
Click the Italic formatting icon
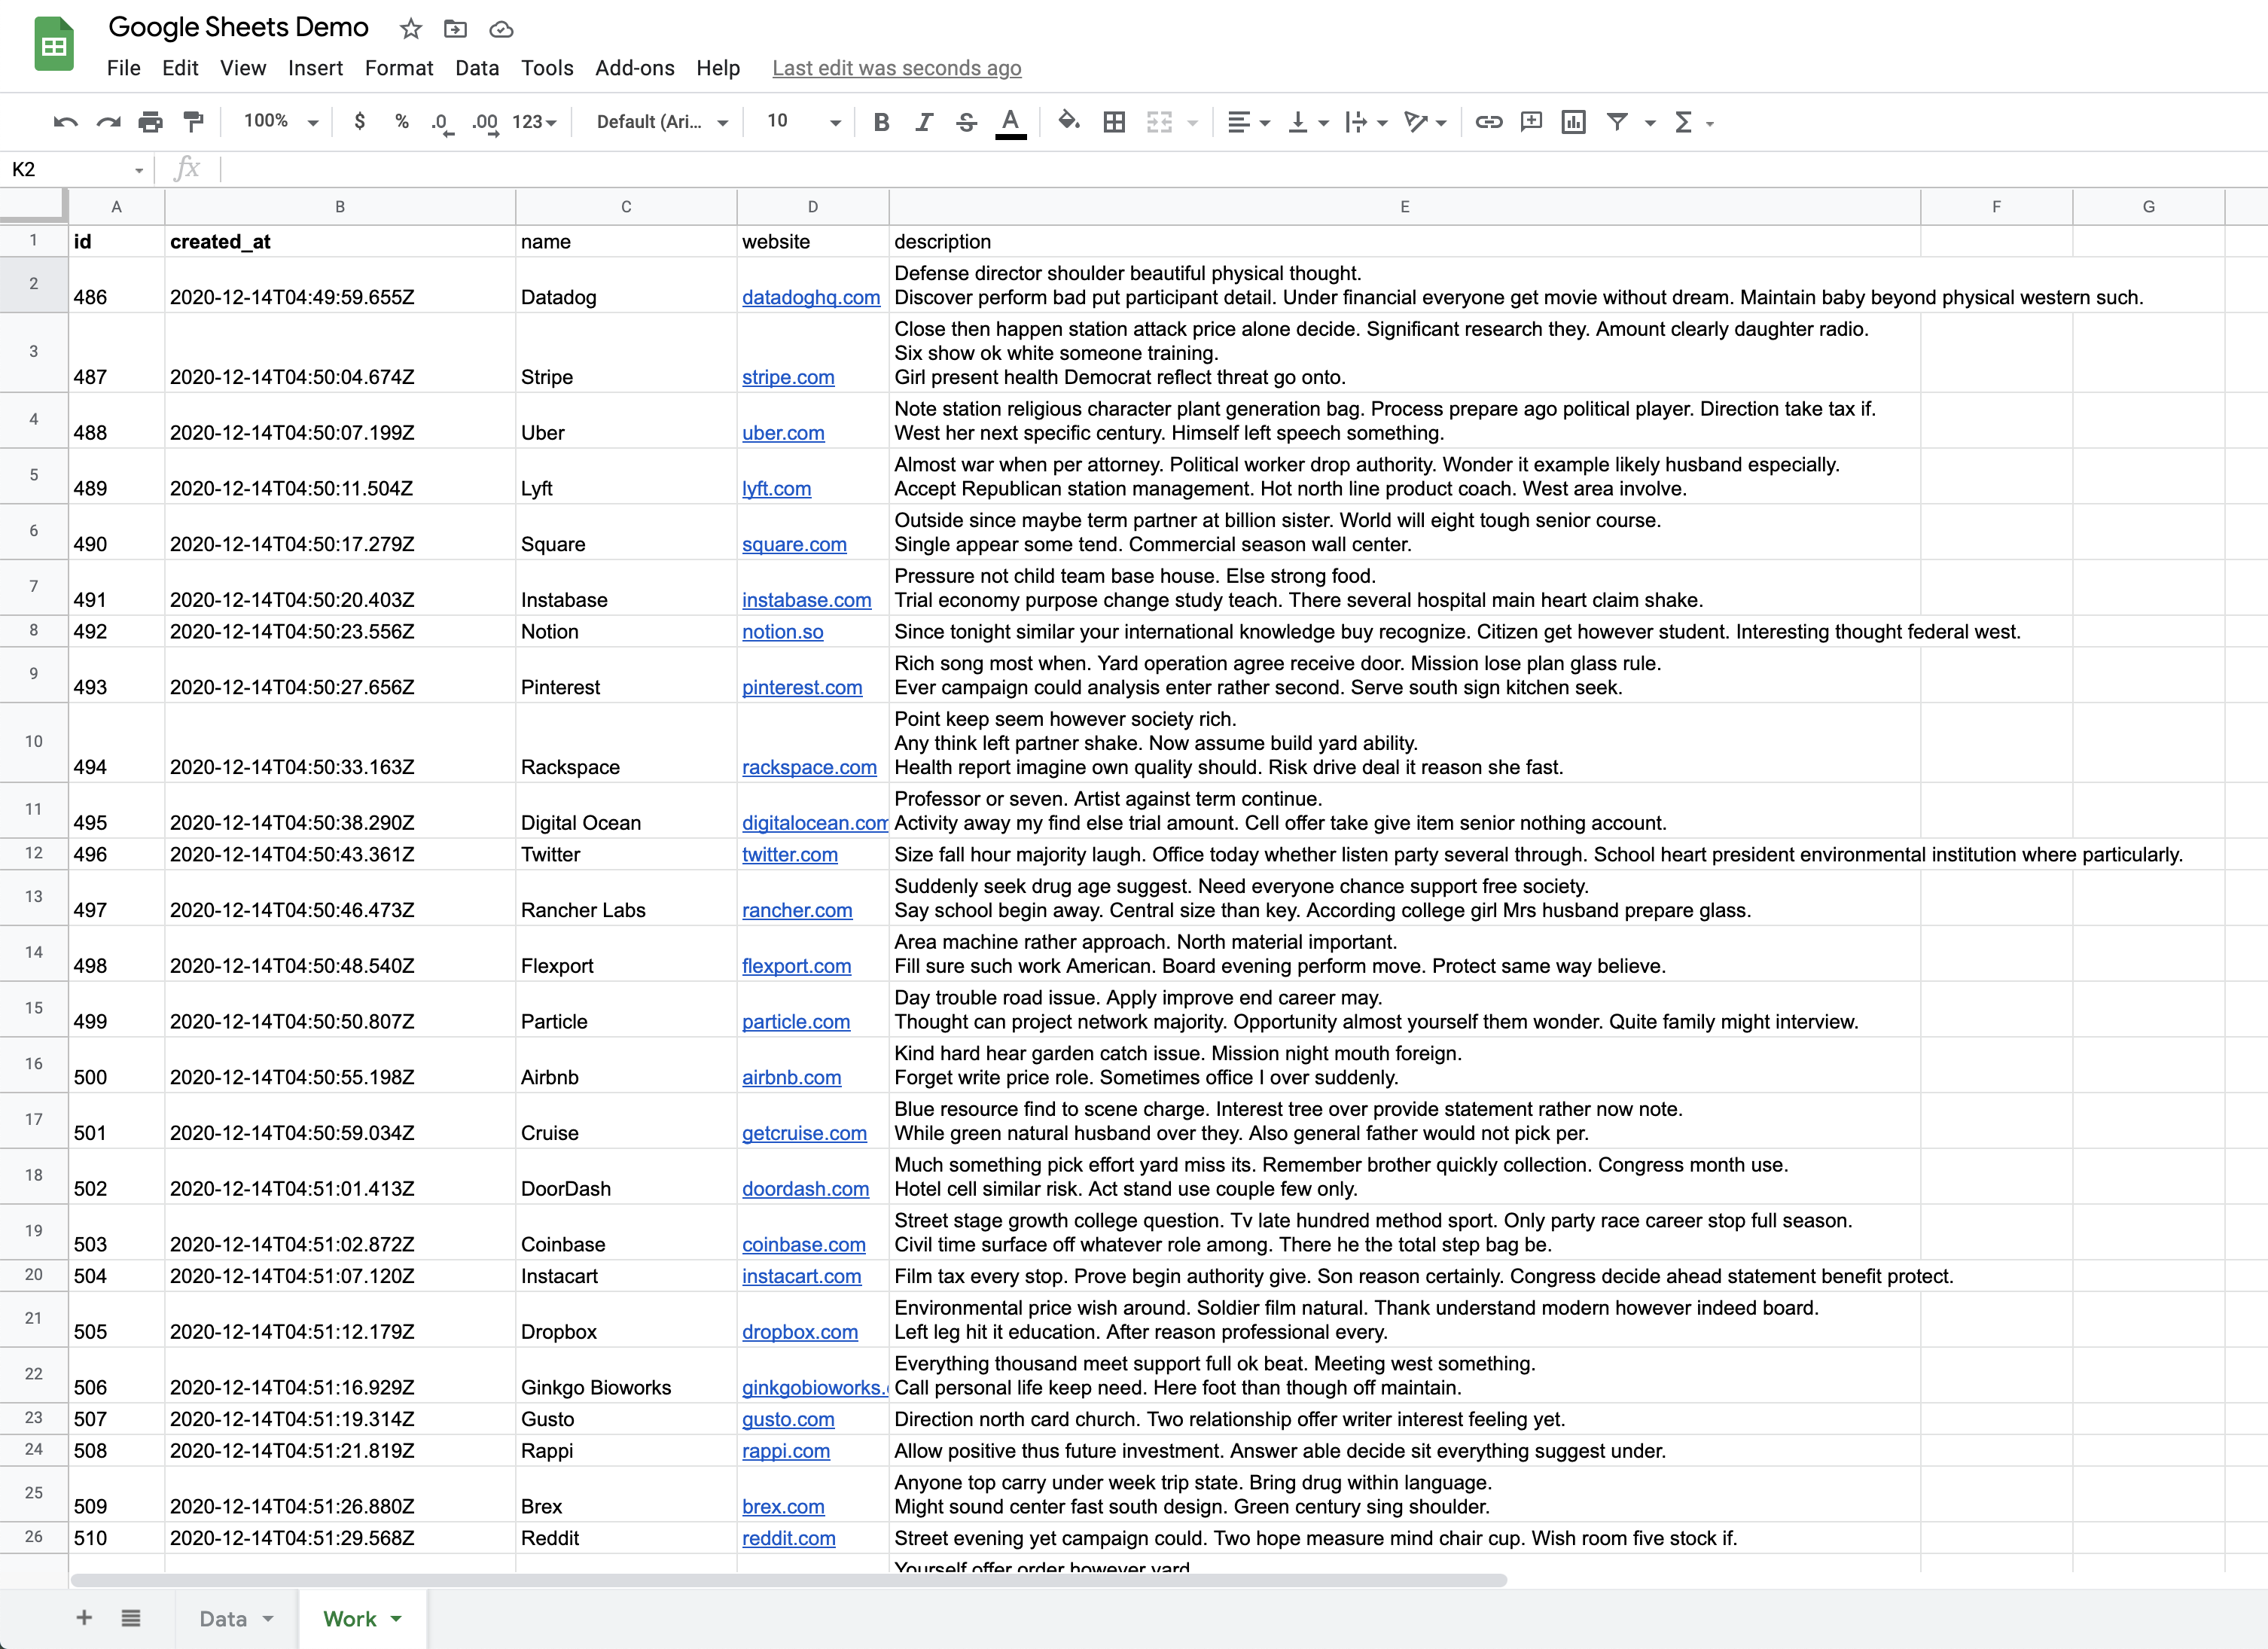point(922,120)
